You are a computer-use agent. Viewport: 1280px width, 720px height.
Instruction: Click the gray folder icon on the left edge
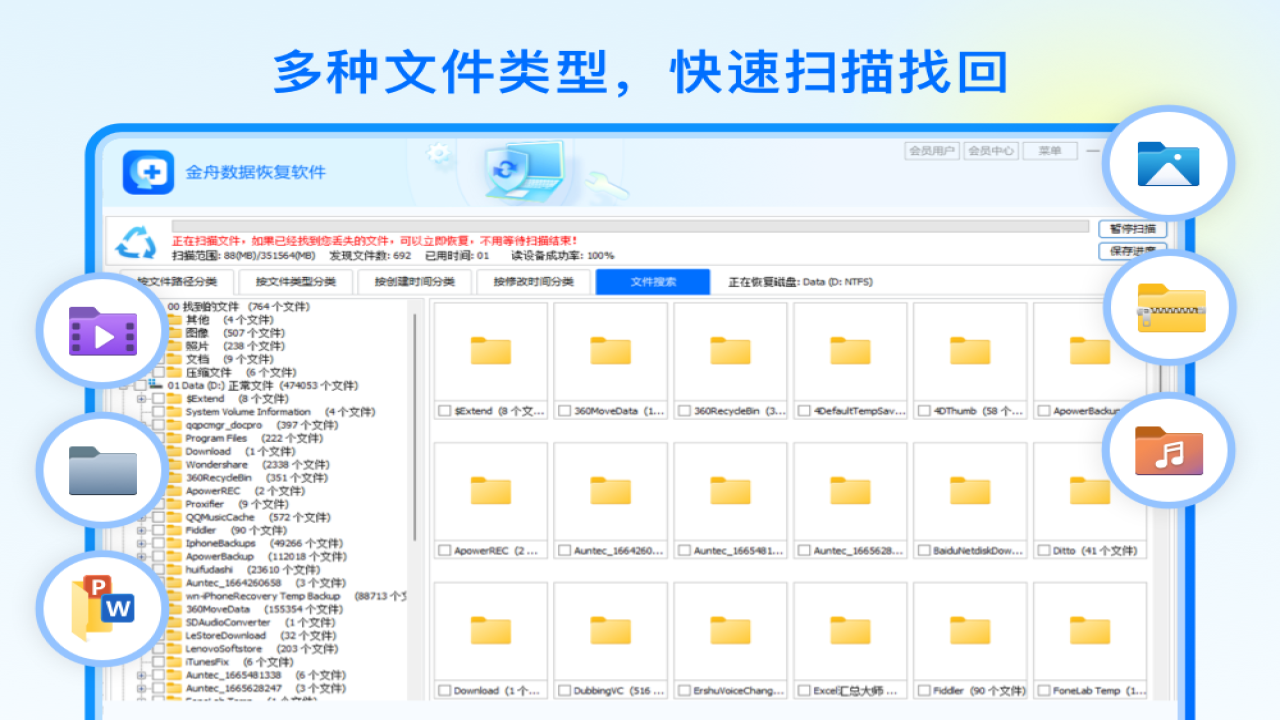[x=101, y=470]
